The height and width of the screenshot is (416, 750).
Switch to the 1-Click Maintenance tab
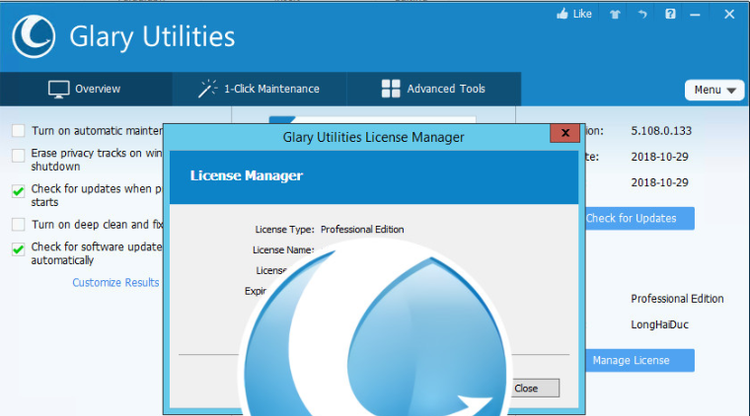coord(271,89)
